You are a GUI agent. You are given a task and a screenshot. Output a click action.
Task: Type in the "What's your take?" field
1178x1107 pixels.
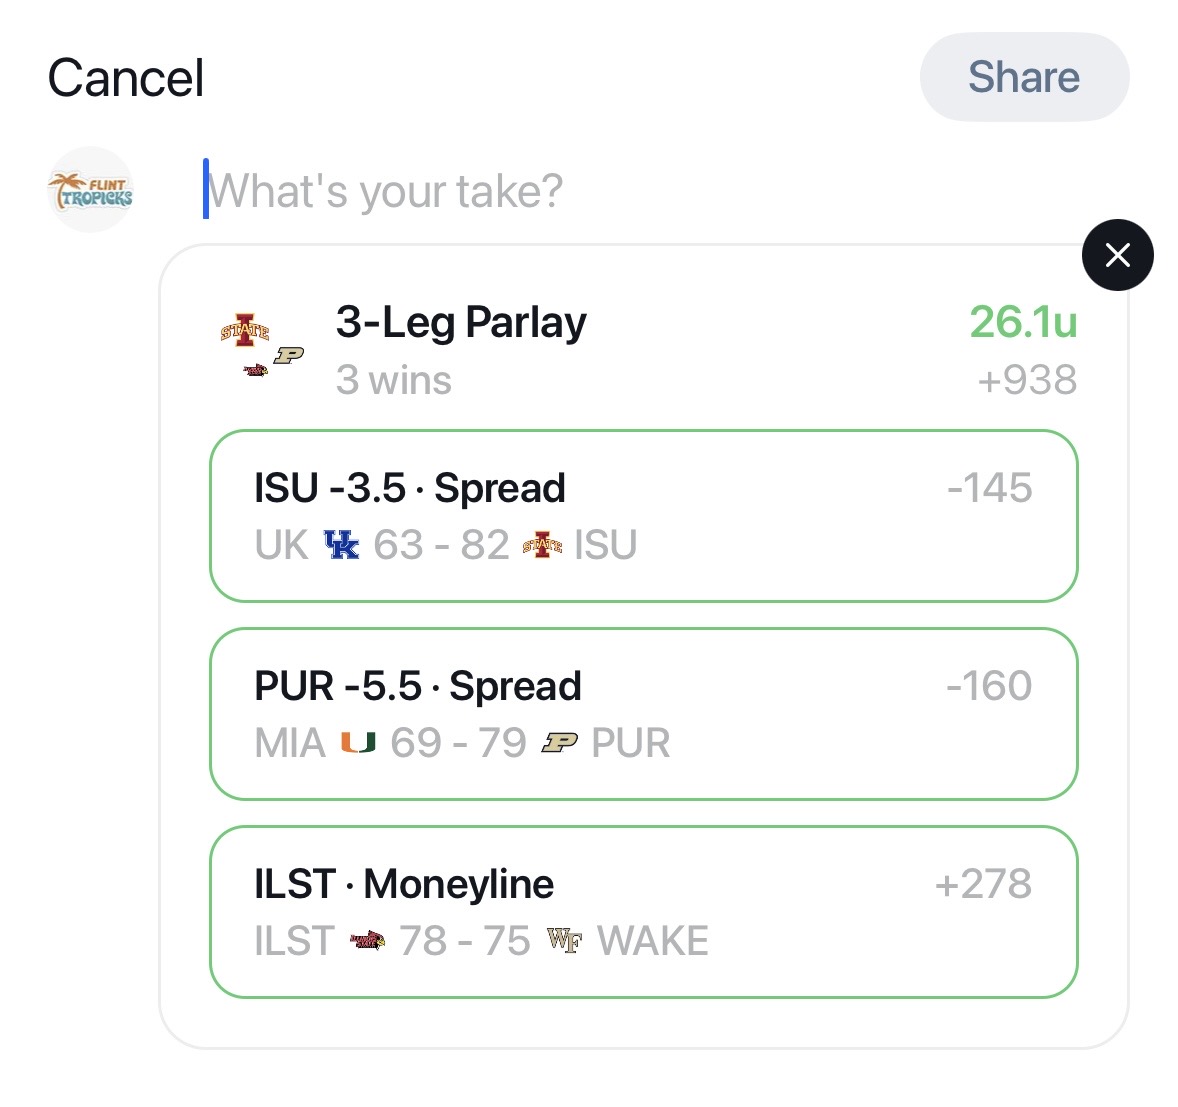tap(500, 190)
